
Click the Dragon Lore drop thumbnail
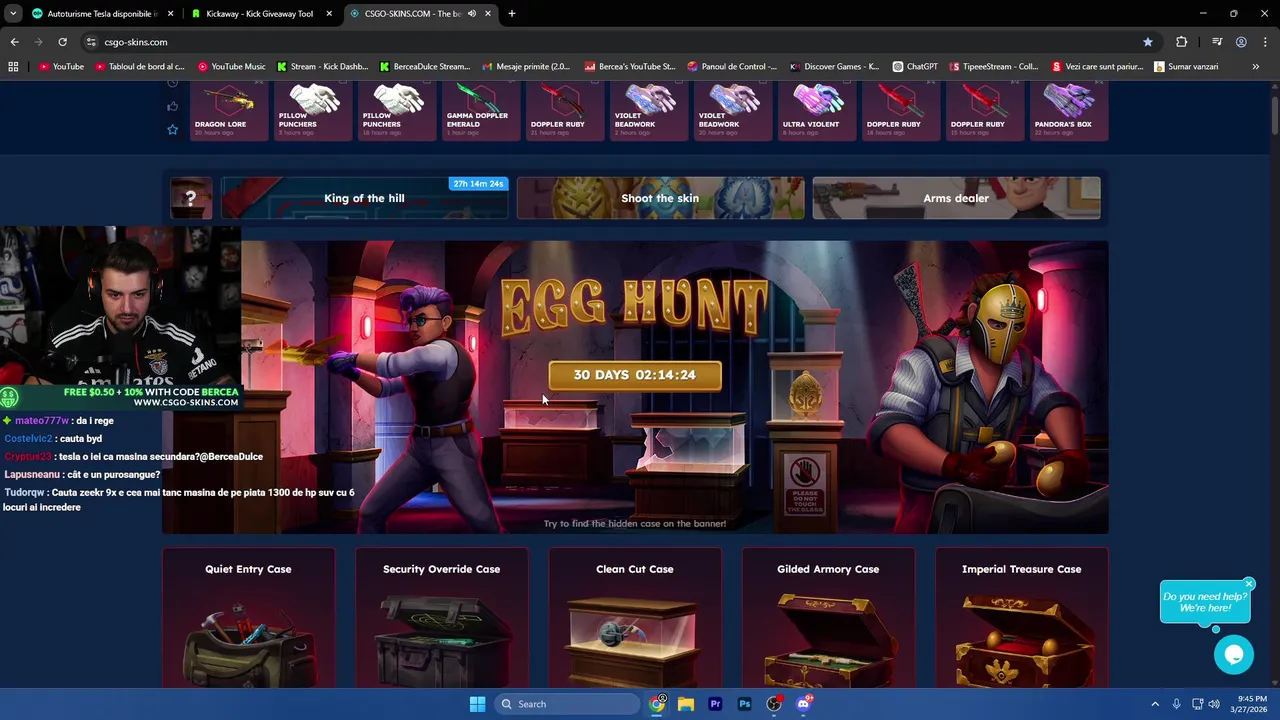coord(230,111)
